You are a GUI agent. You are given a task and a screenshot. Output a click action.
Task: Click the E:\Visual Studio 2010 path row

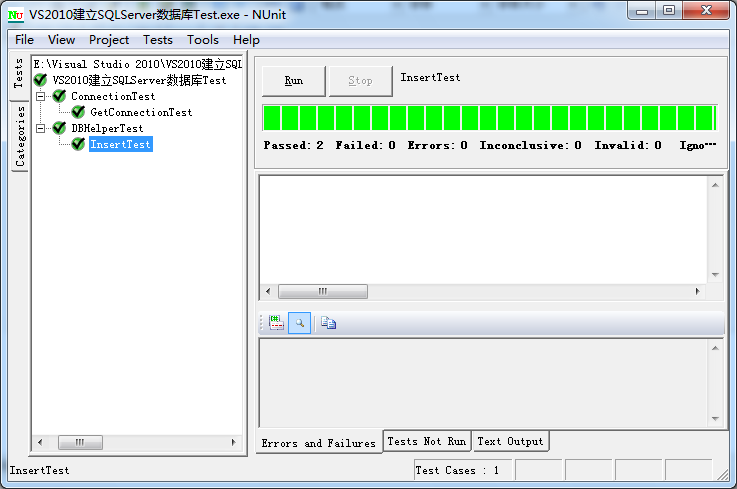[137, 64]
